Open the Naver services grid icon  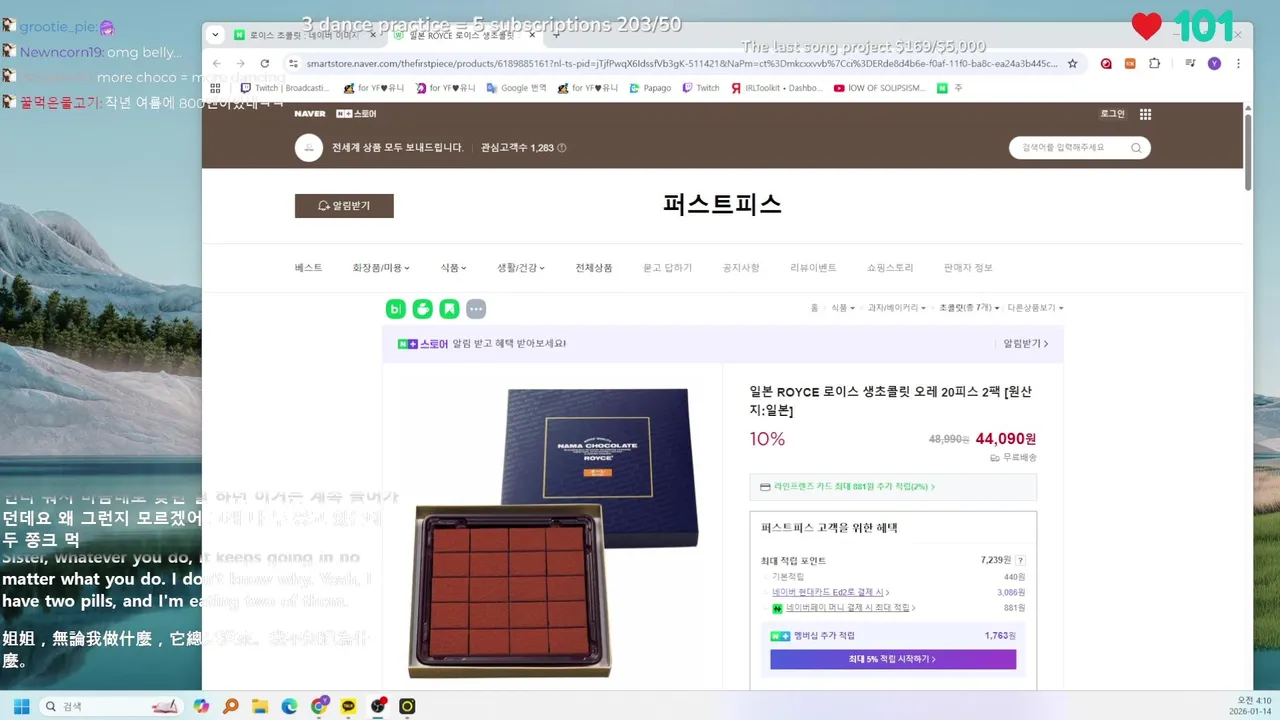click(1145, 114)
